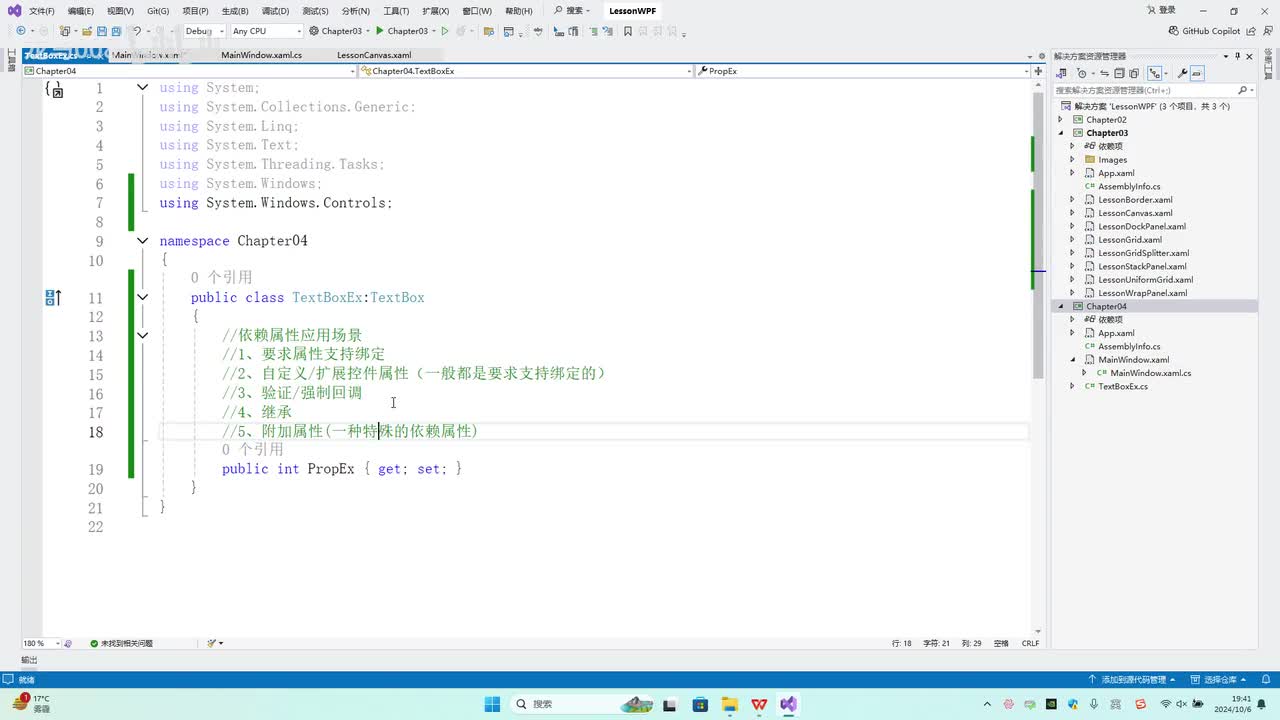Expand the Chapter02 project node
Viewport: 1280px width, 720px height.
point(1062,120)
